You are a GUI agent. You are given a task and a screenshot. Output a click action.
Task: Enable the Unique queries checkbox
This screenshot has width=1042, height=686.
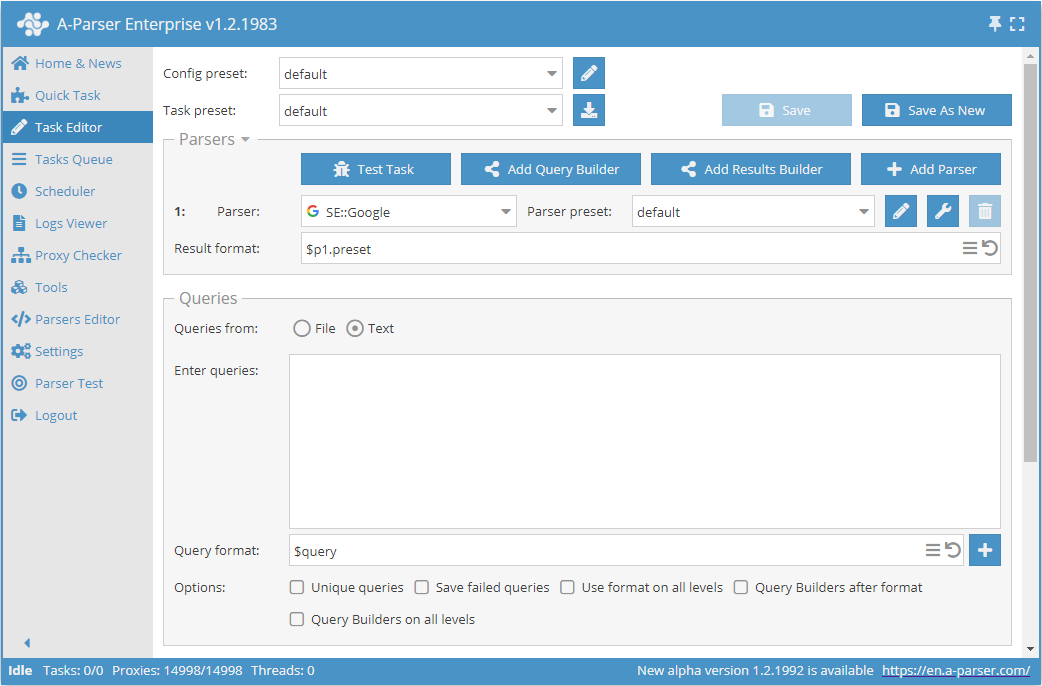point(295,587)
